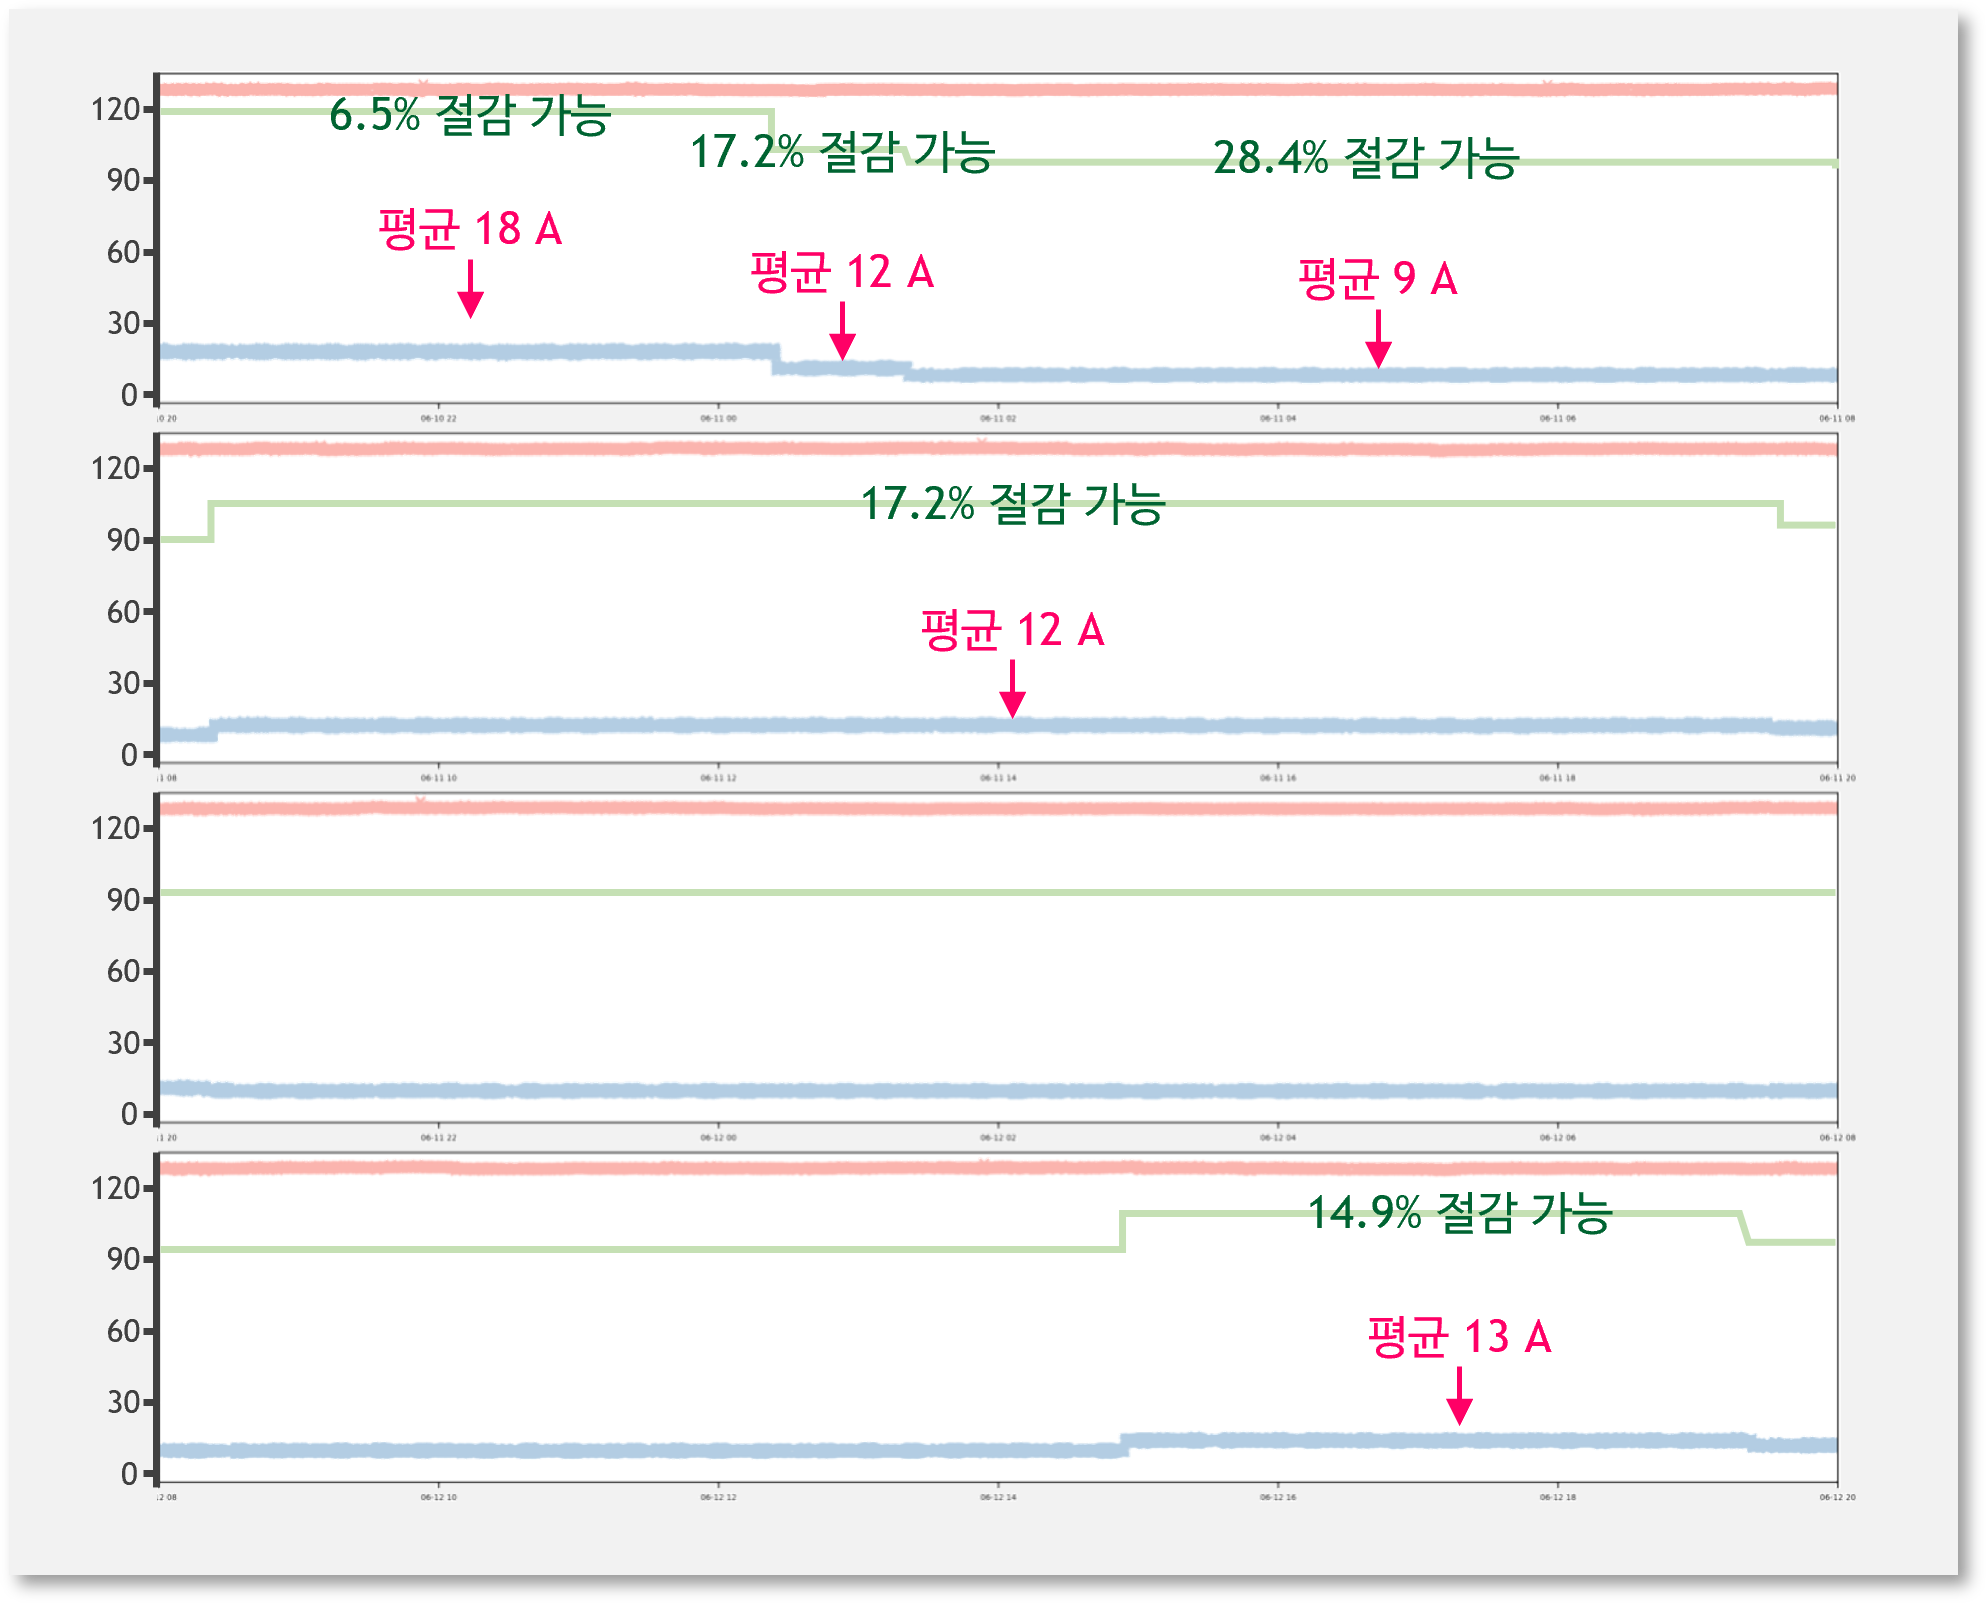Click the 06-12 16 tick on bottom chart

pyautogui.click(x=1278, y=1497)
